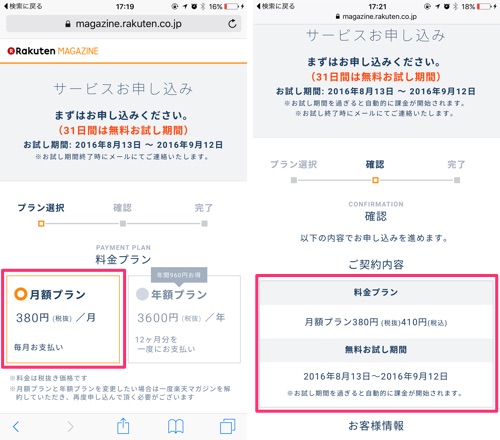
Task: Tap the Safari reload icon in address bar
Action: point(232,24)
